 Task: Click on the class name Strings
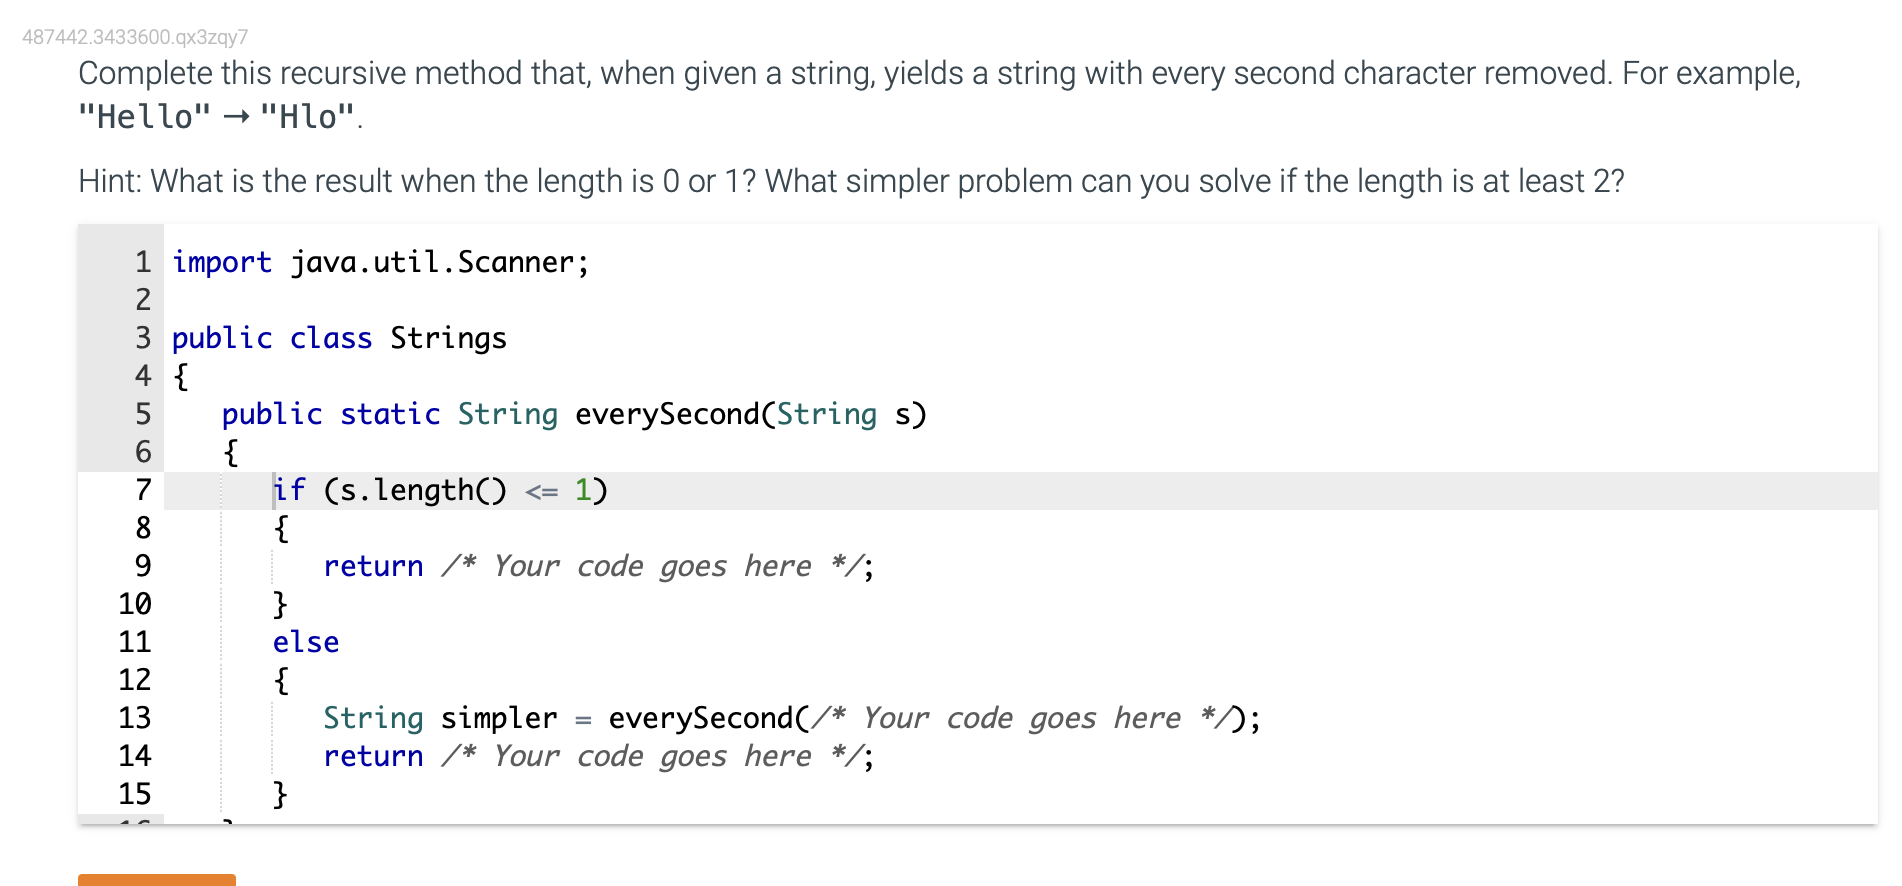point(448,338)
